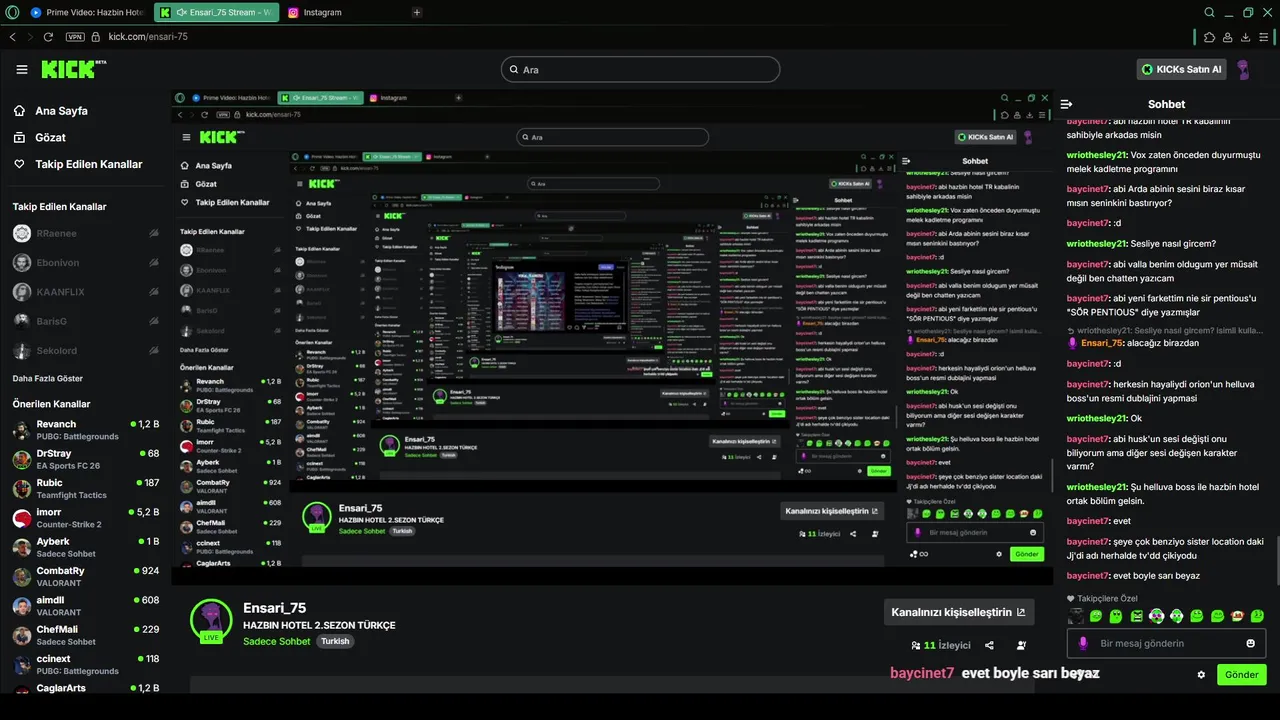This screenshot has width=1280, height=720.
Task: Open a new browser tab
Action: tap(417, 12)
